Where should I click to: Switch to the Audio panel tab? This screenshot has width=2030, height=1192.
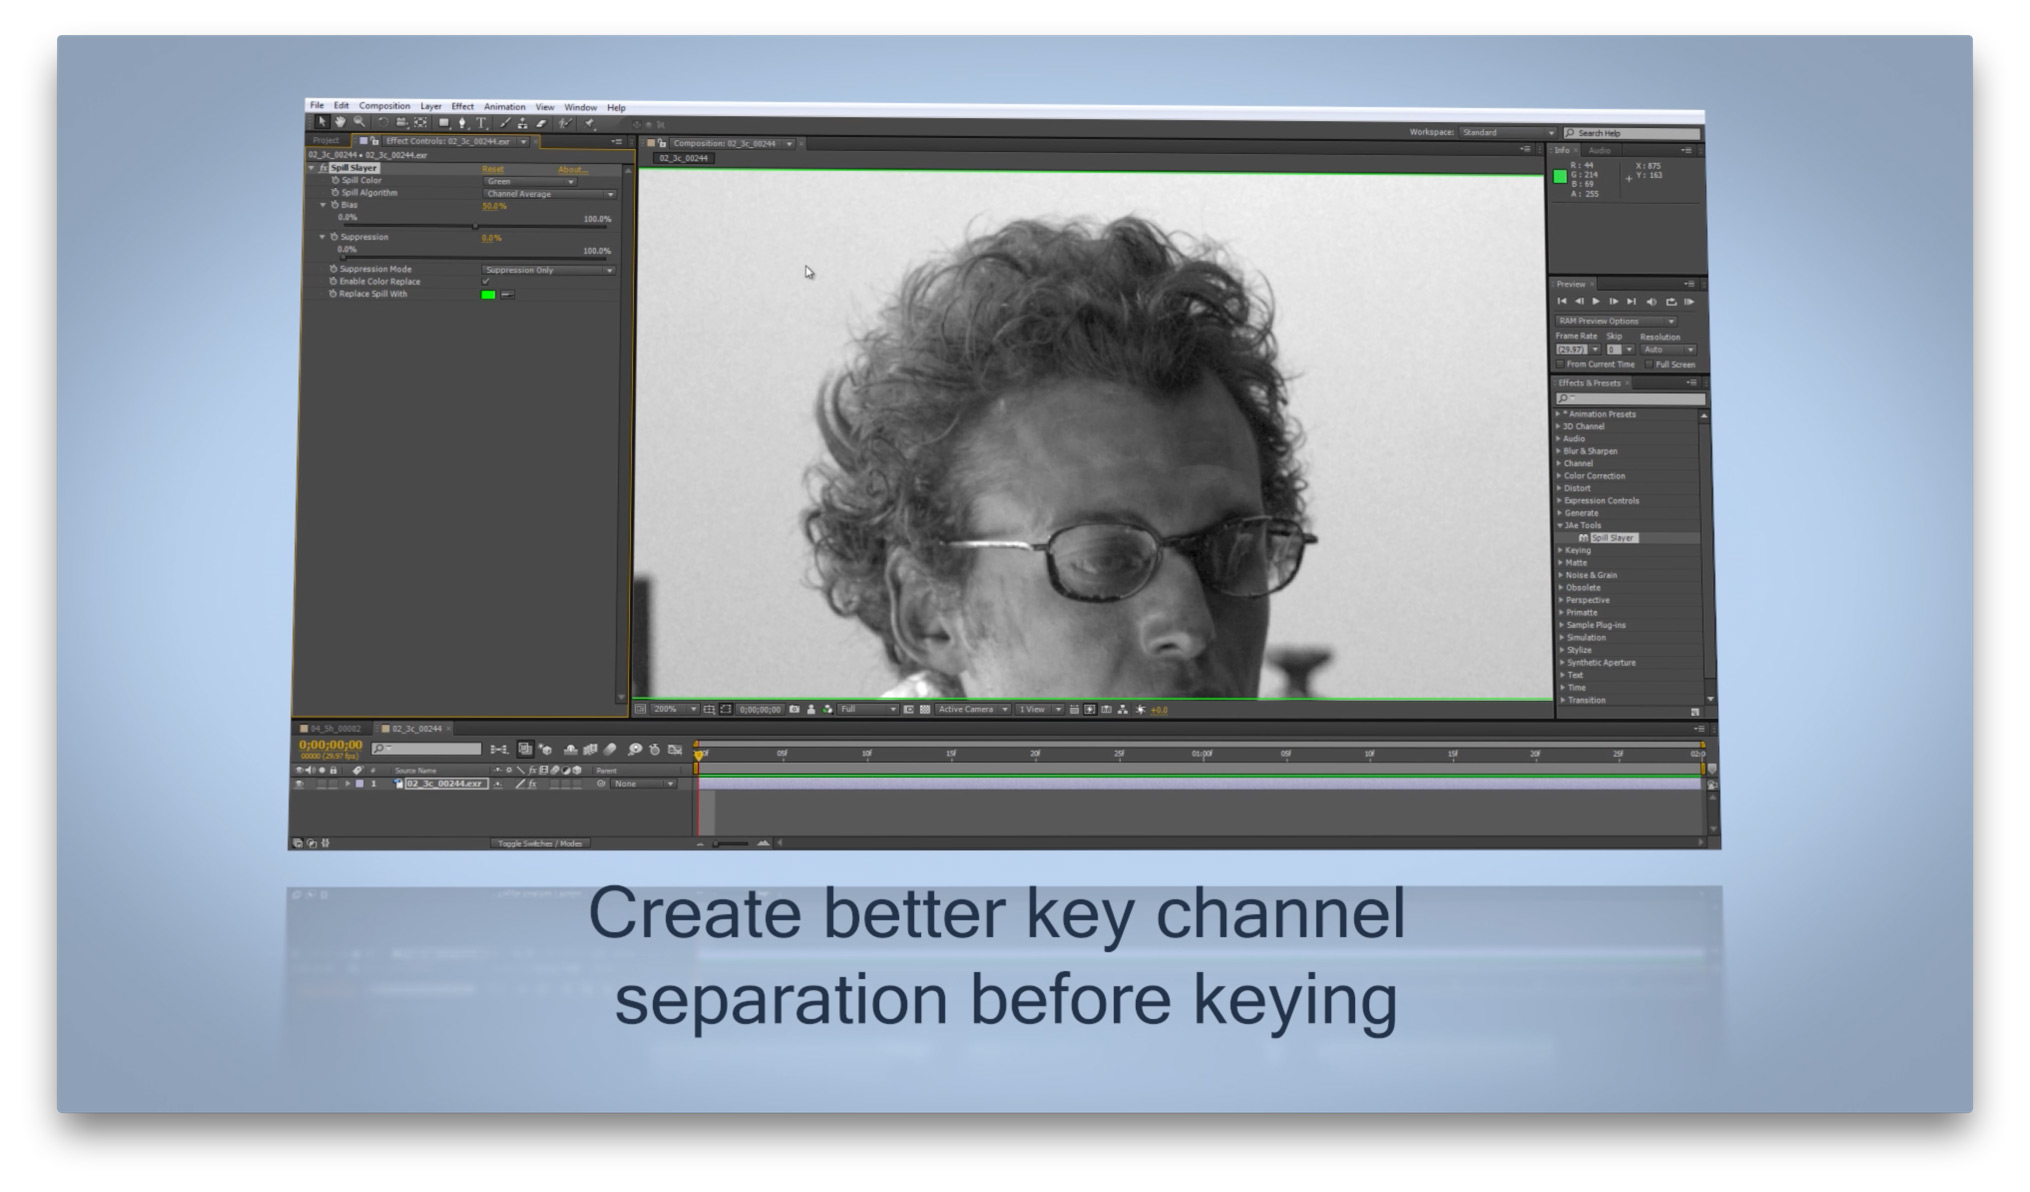(x=1600, y=150)
